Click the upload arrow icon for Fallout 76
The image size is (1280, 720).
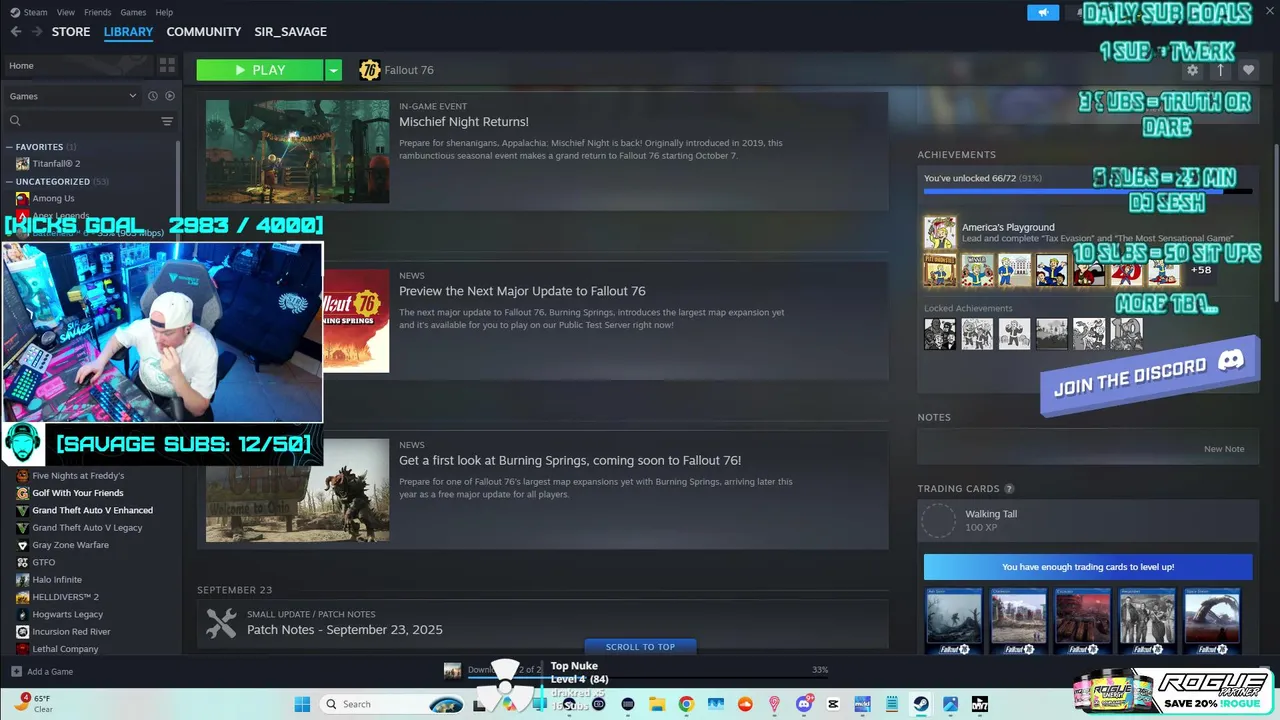tap(1220, 70)
